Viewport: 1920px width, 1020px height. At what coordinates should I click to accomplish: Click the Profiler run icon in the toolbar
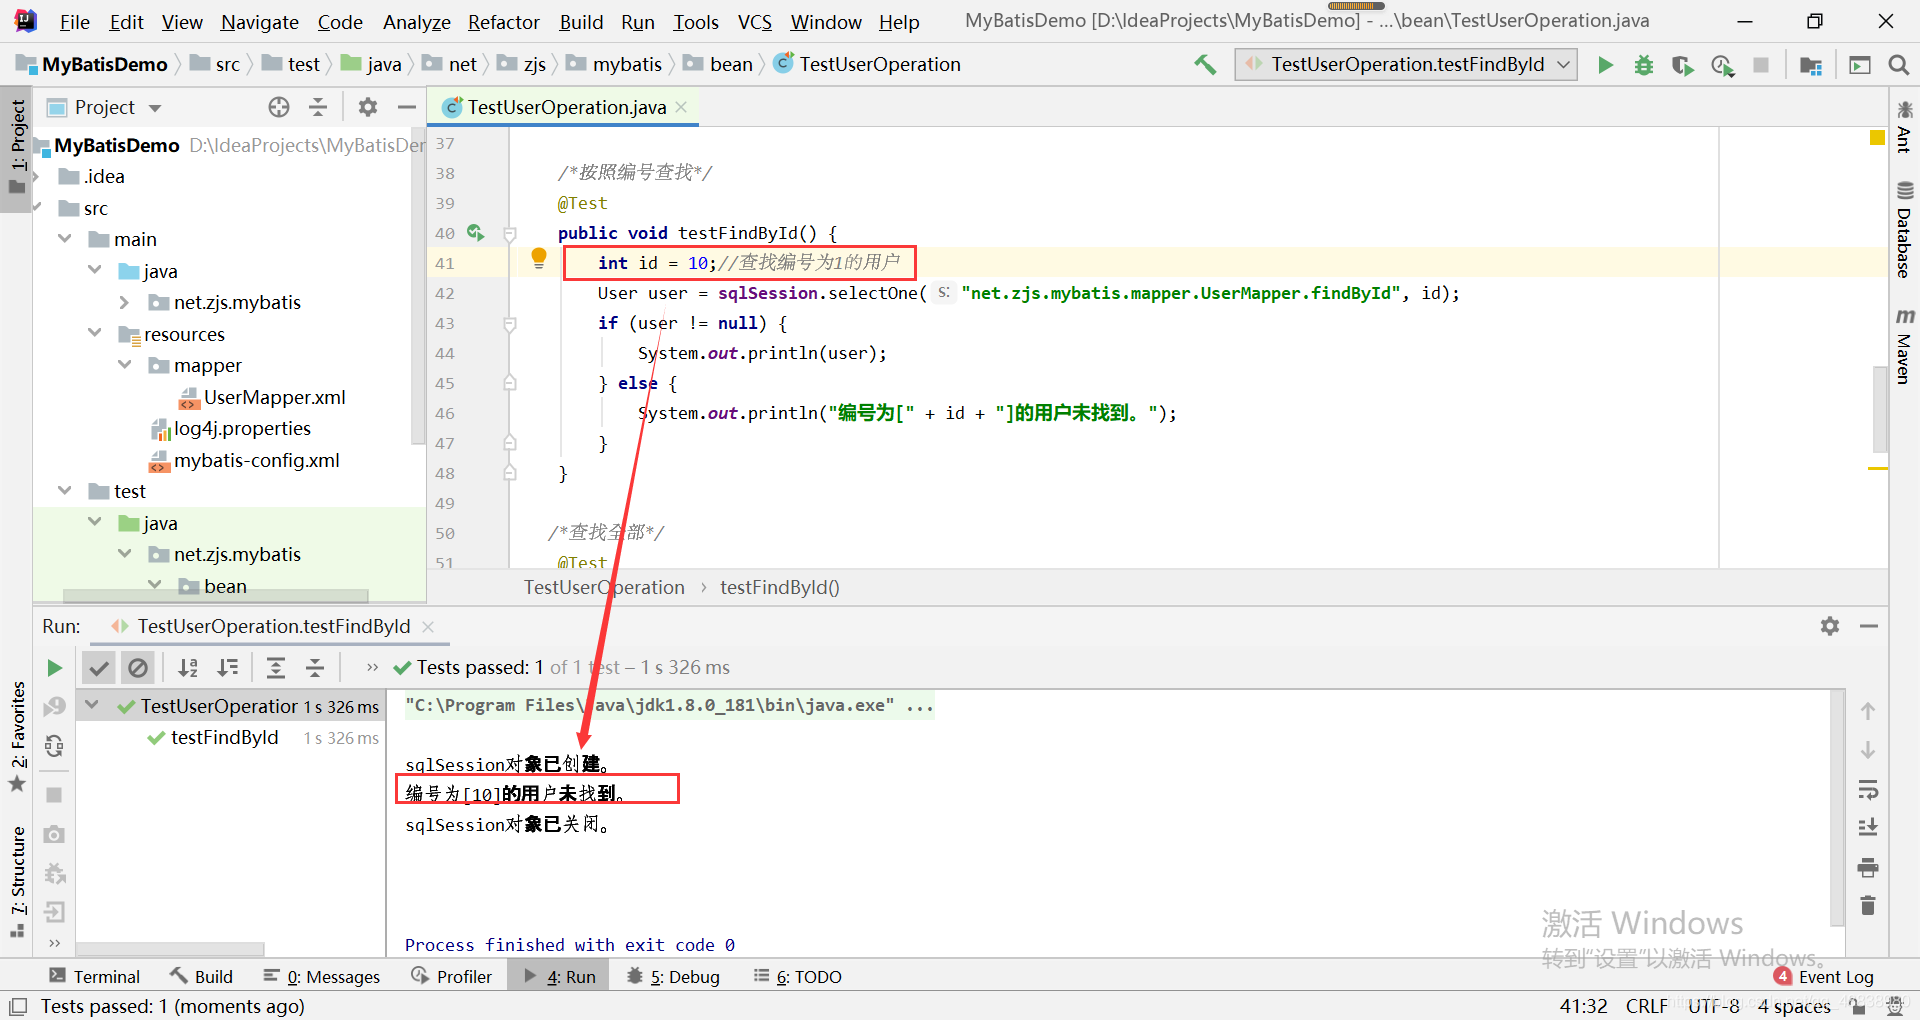pyautogui.click(x=1722, y=65)
